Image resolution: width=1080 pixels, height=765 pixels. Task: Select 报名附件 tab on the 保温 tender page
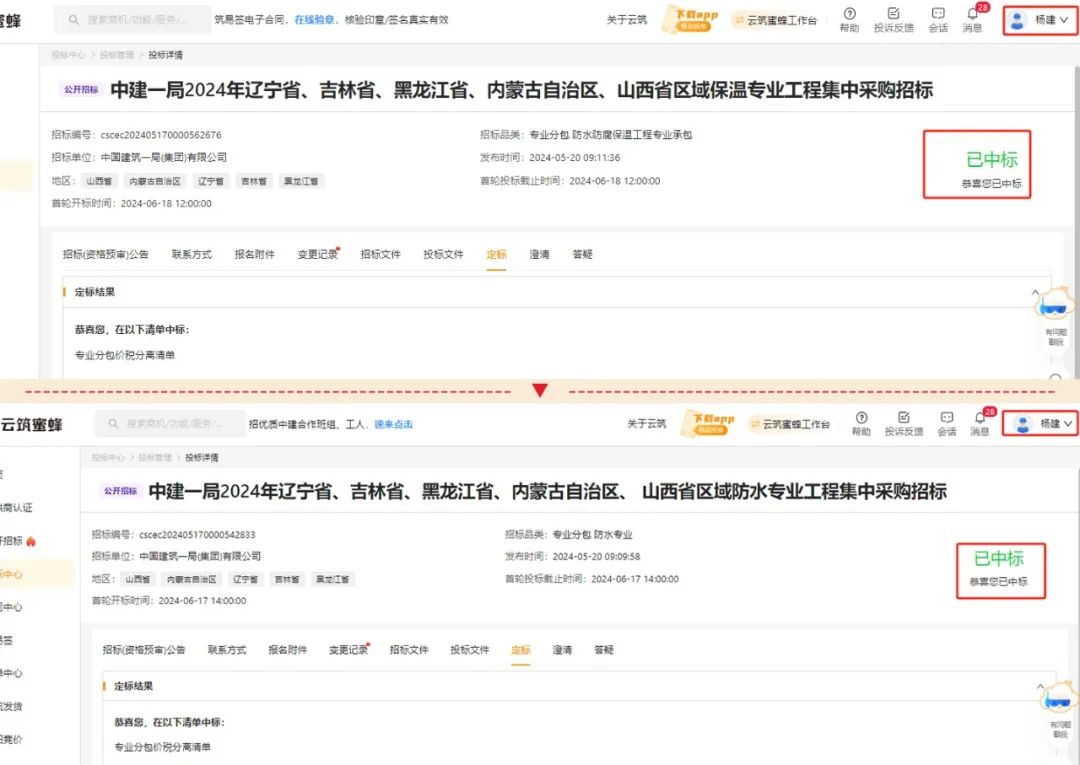[x=255, y=255]
